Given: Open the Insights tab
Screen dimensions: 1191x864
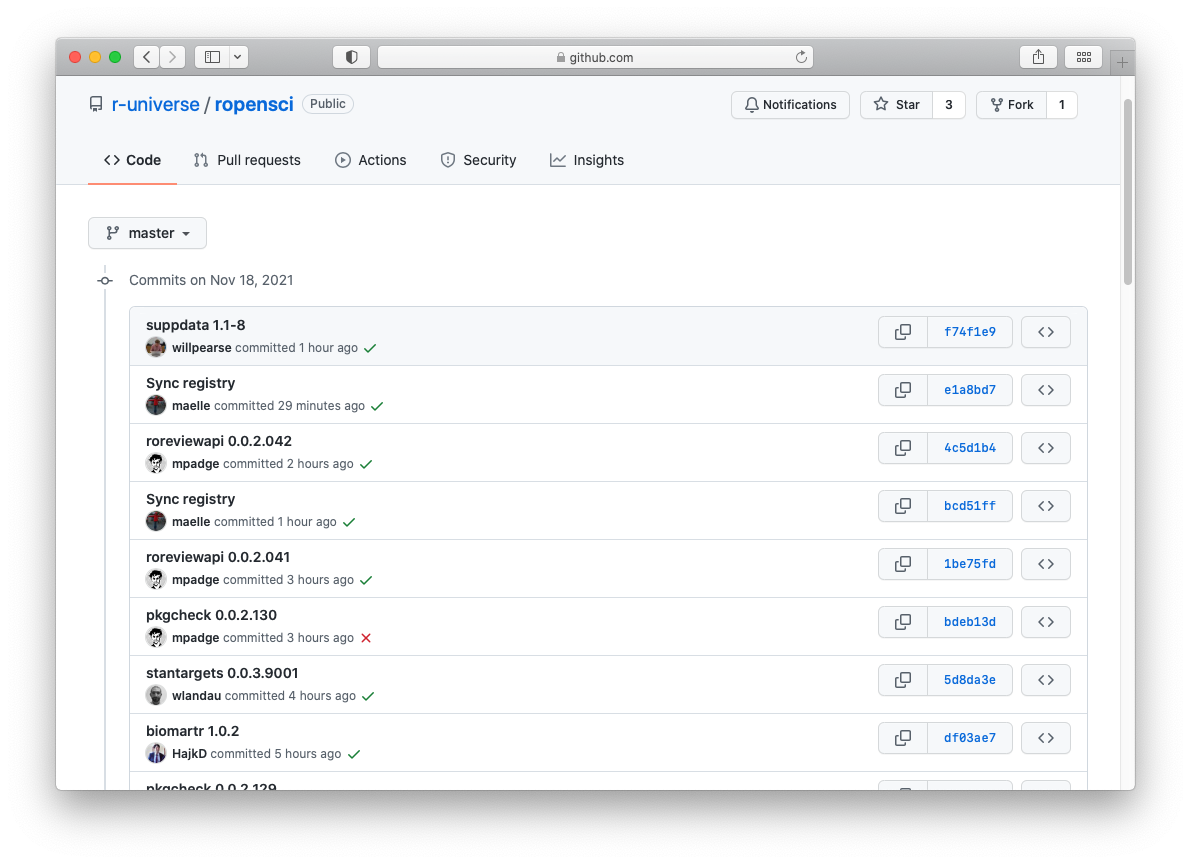Looking at the screenshot, I should pyautogui.click(x=587, y=160).
